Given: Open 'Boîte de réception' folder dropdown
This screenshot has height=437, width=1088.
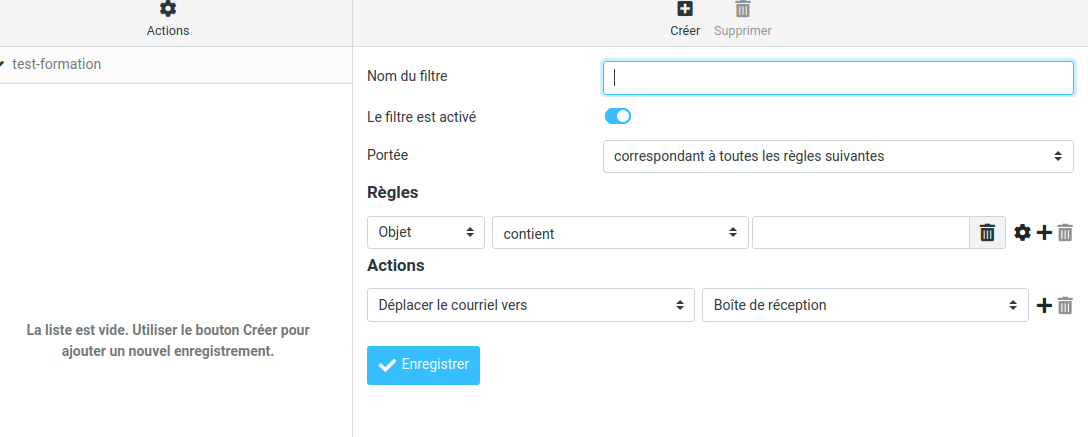Looking at the screenshot, I should click(x=865, y=305).
